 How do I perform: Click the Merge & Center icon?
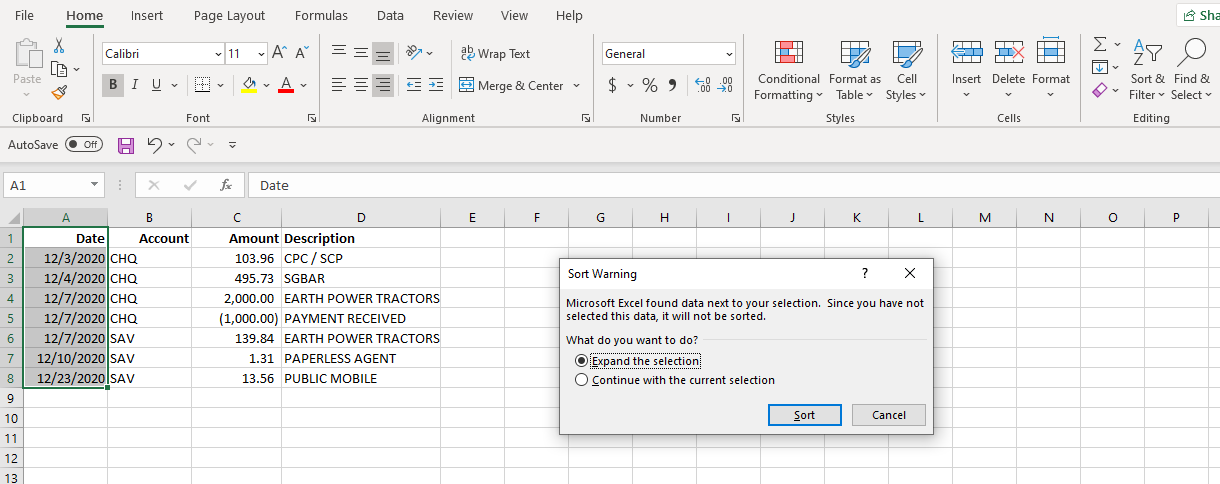click(x=467, y=86)
